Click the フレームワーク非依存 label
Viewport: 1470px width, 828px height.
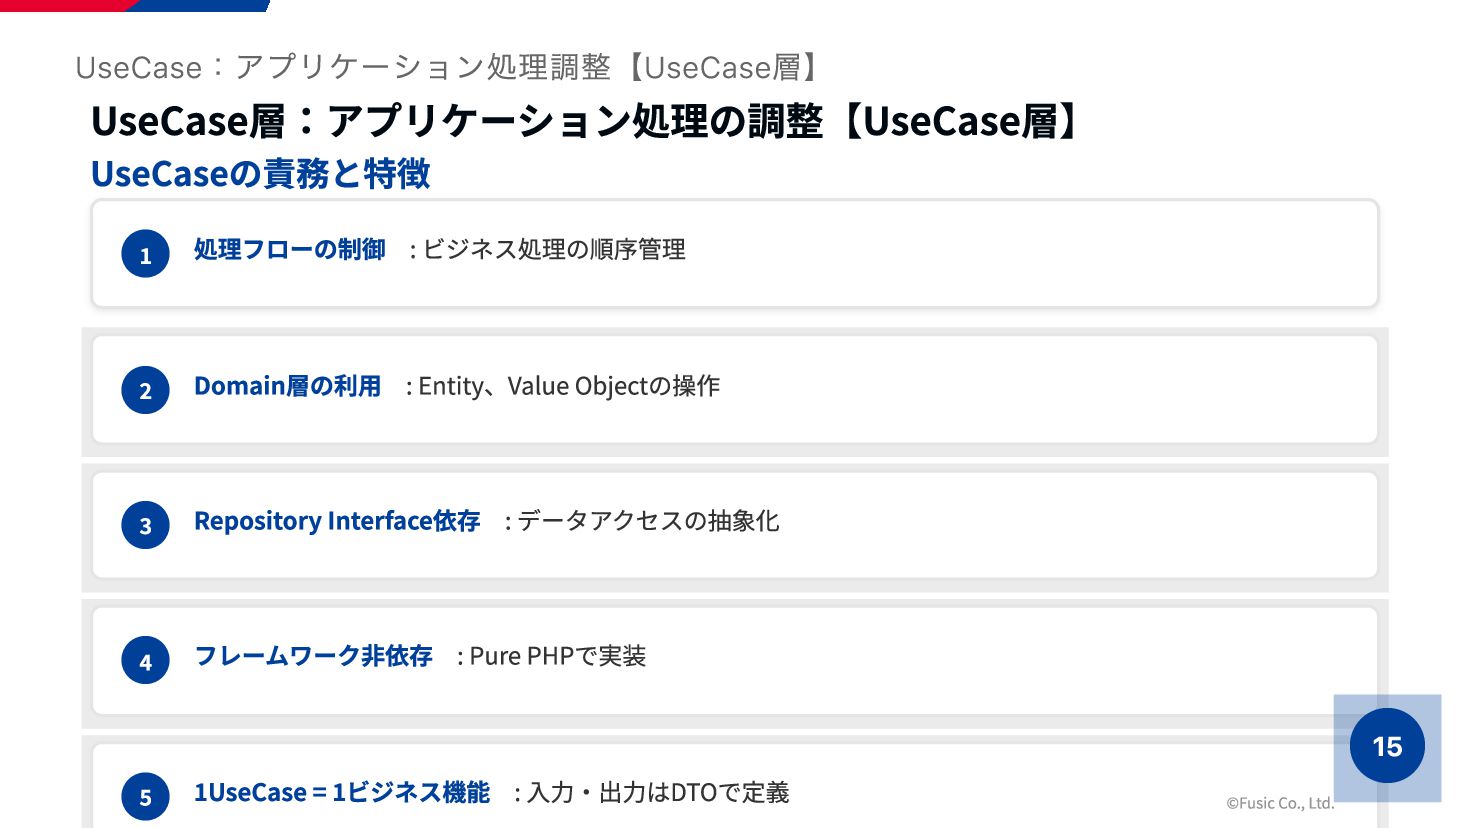point(313,656)
